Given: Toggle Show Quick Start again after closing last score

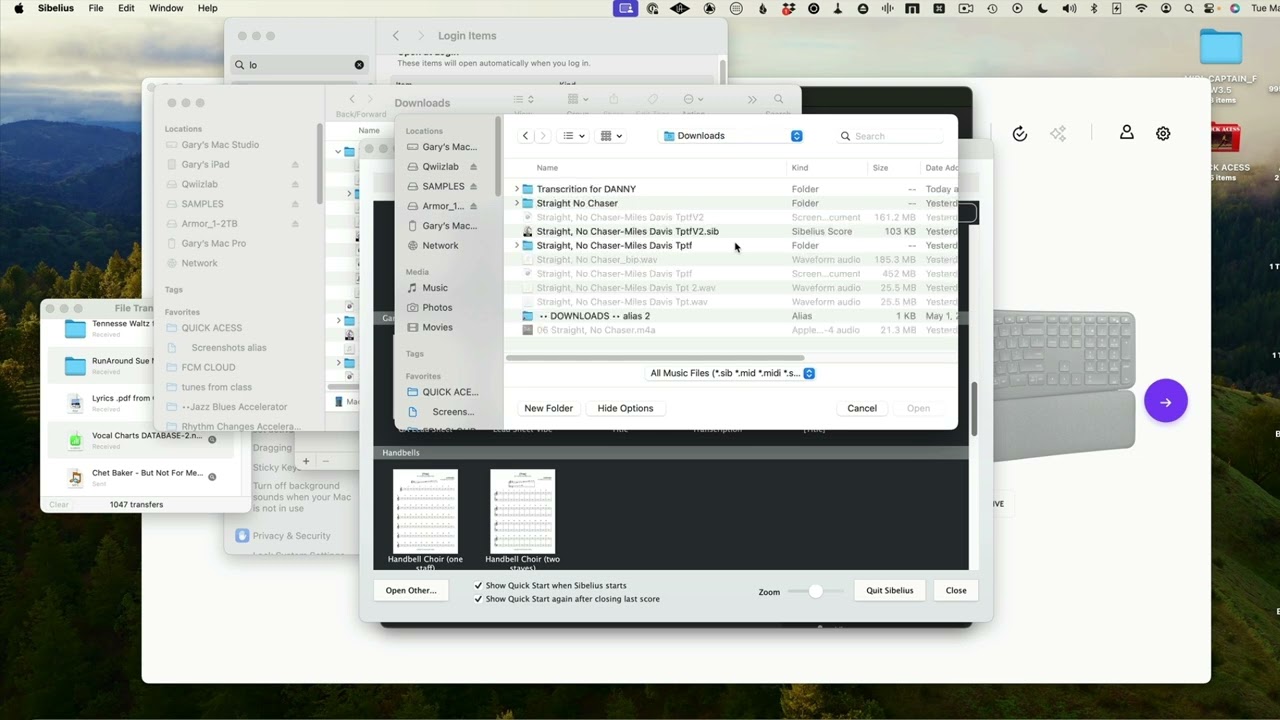Looking at the screenshot, I should click(478, 599).
